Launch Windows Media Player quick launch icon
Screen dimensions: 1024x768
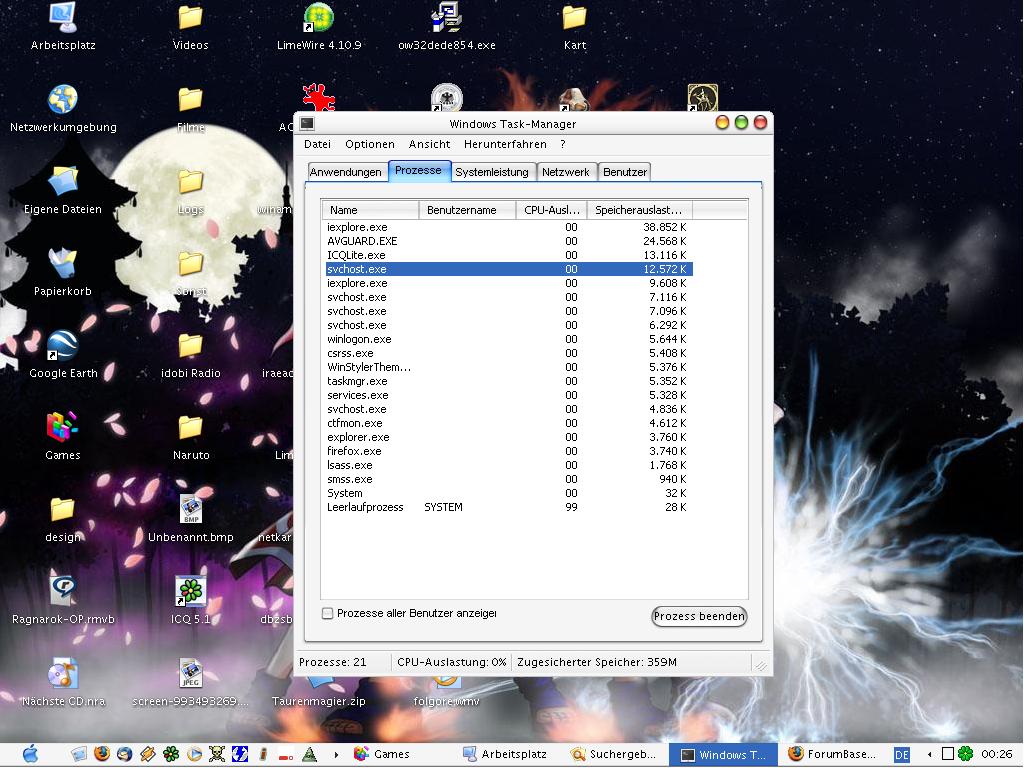[x=194, y=754]
